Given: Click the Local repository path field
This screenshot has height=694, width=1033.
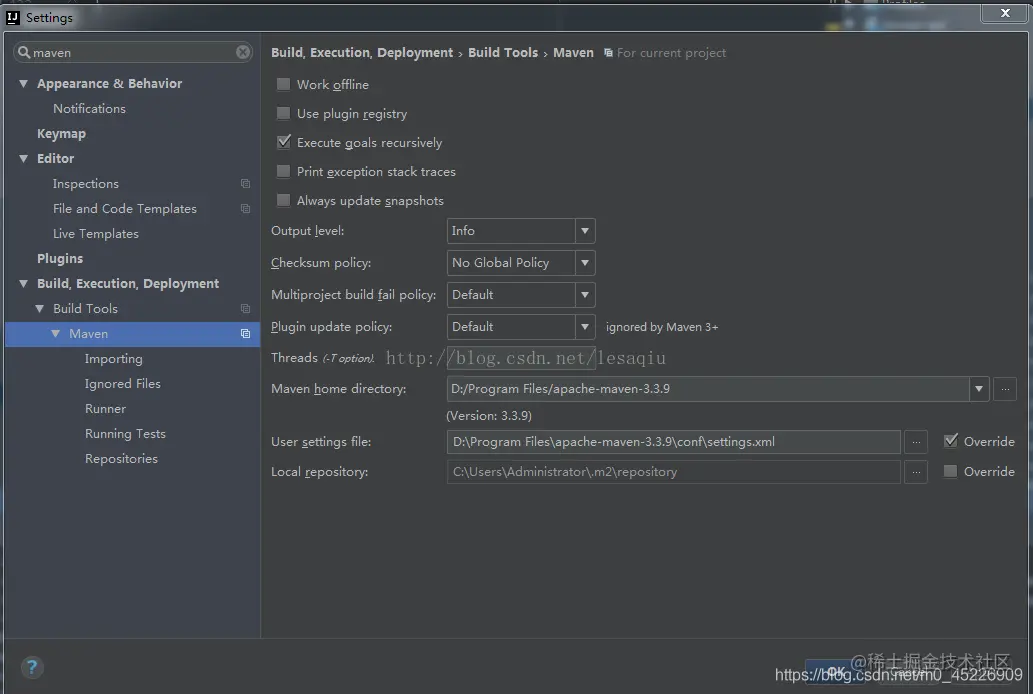Looking at the screenshot, I should (673, 472).
